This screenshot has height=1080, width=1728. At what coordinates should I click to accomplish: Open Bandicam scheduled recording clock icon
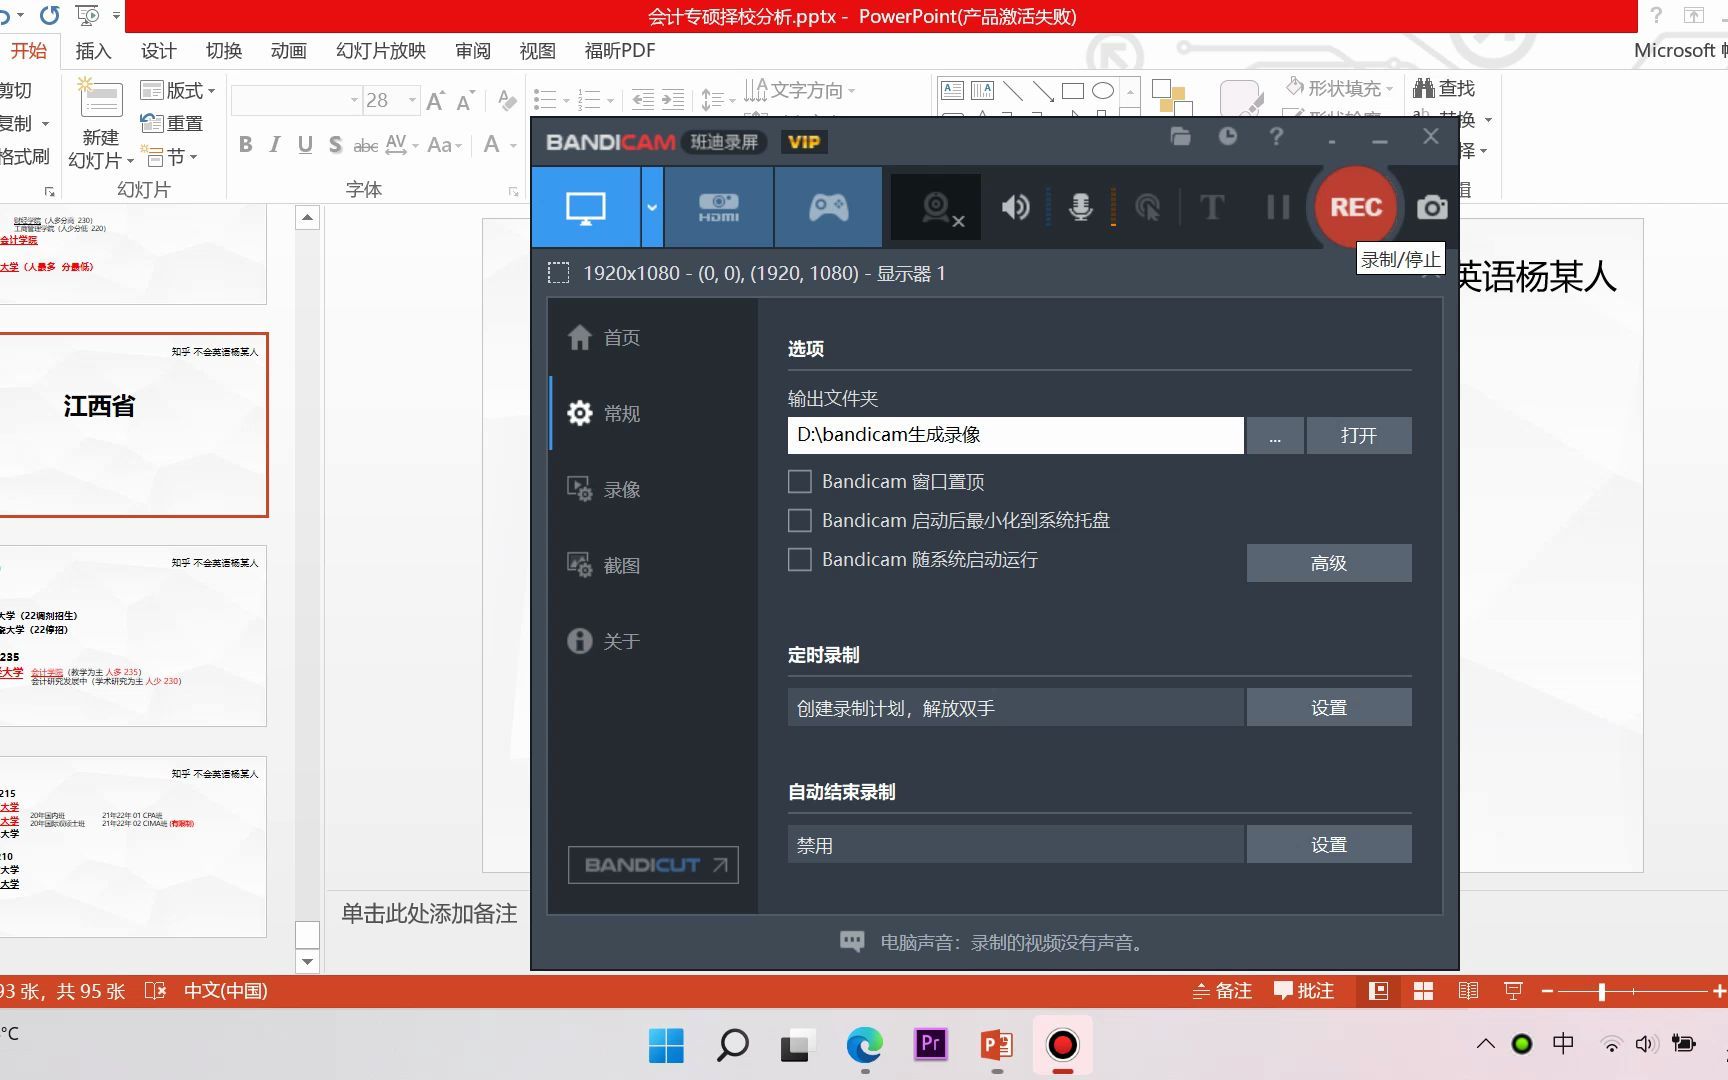pyautogui.click(x=1228, y=137)
